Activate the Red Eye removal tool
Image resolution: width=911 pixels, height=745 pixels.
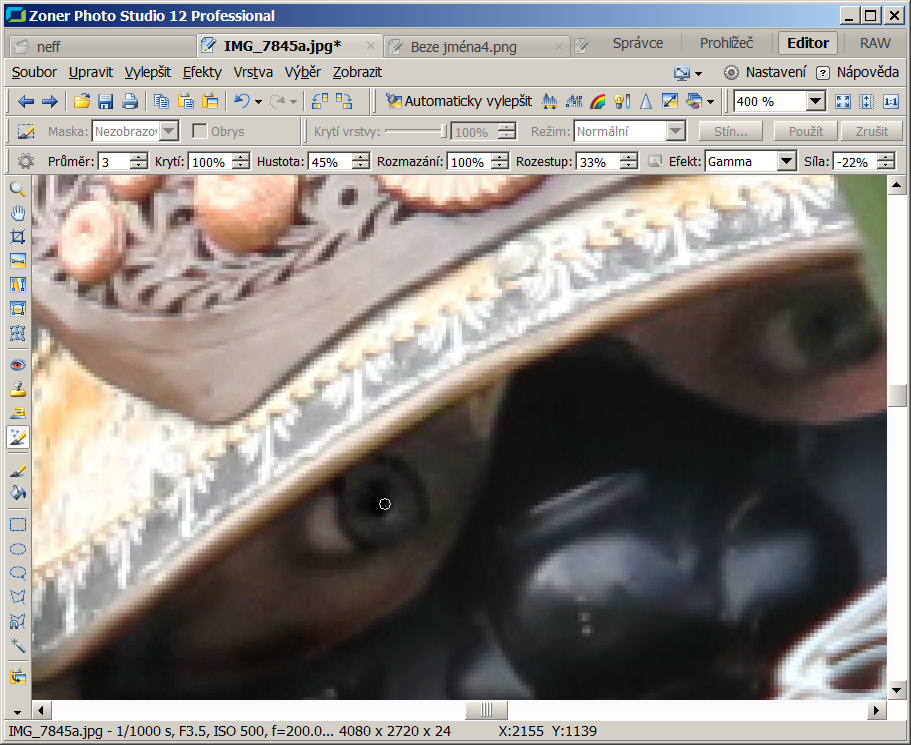(17, 365)
